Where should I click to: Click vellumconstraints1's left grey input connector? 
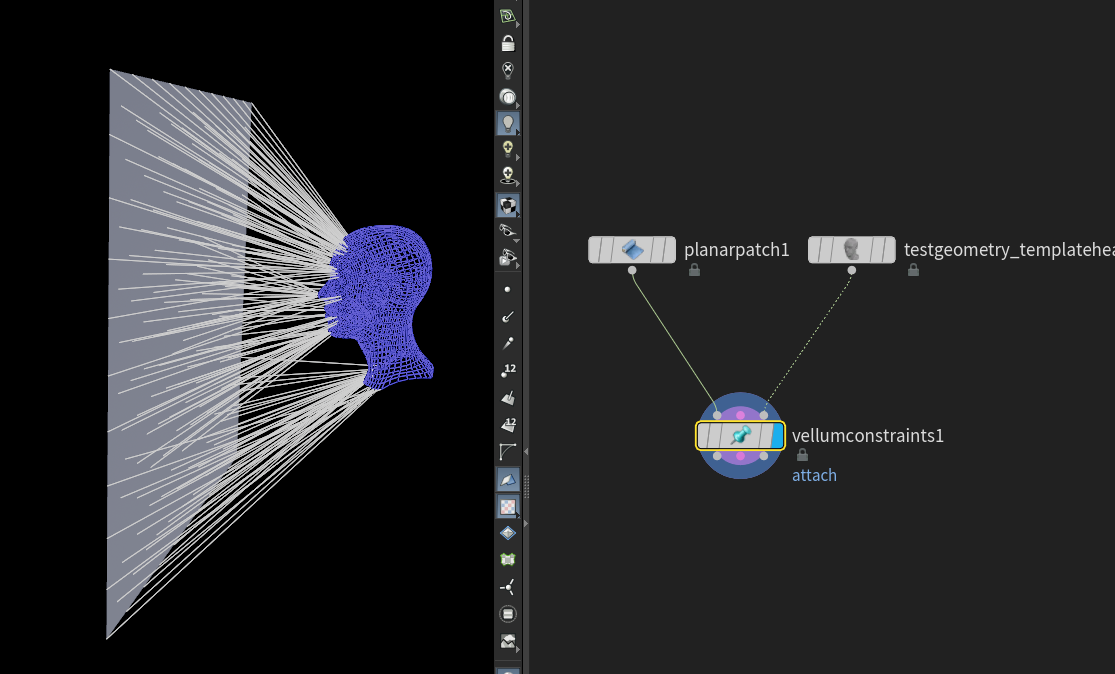[x=717, y=415]
